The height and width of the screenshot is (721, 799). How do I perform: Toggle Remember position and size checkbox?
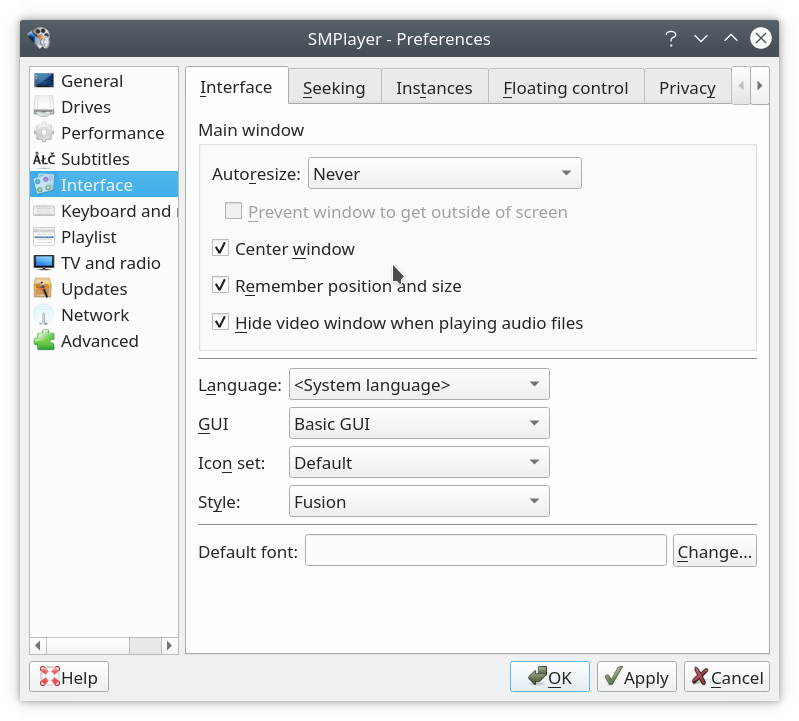[x=221, y=285]
